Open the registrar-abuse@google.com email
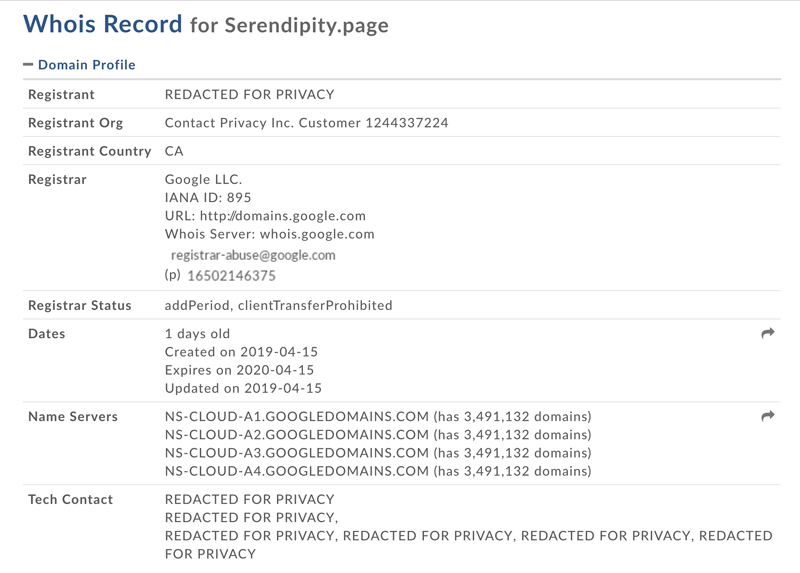The width and height of the screenshot is (800, 573). [x=253, y=255]
